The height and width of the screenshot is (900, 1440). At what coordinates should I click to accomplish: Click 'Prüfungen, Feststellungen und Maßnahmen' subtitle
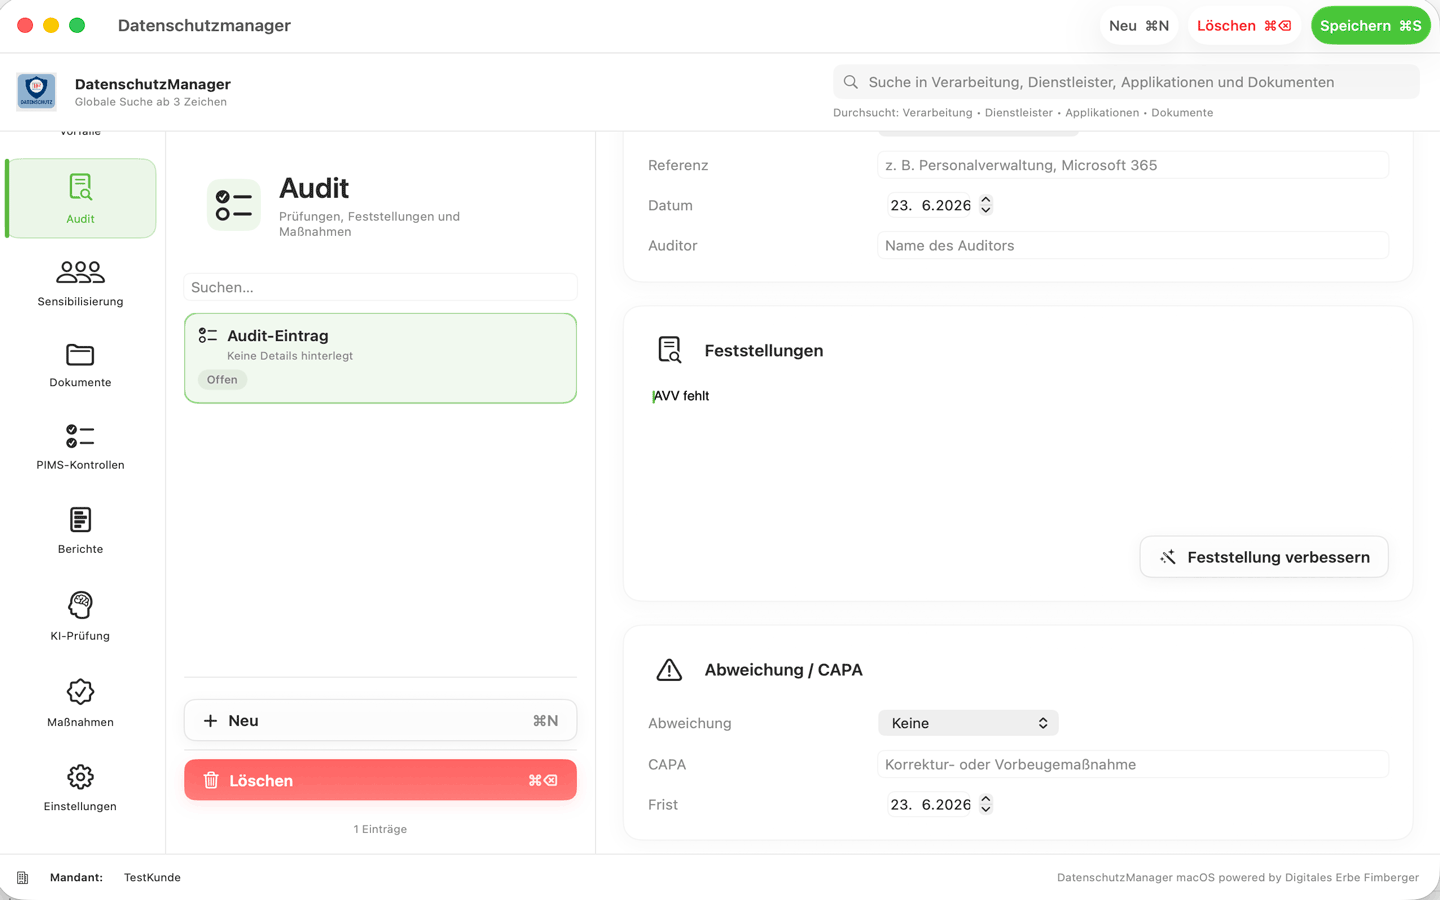[369, 224]
